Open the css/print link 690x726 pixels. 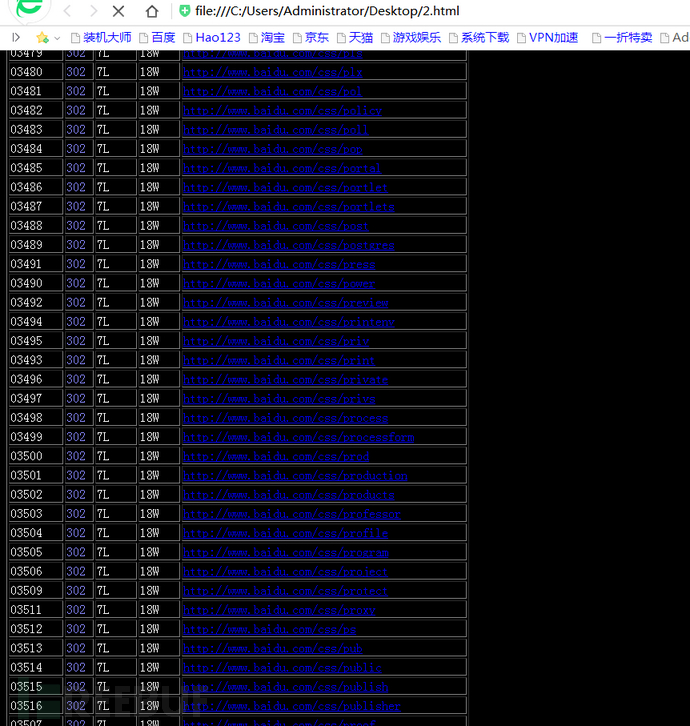point(279,361)
